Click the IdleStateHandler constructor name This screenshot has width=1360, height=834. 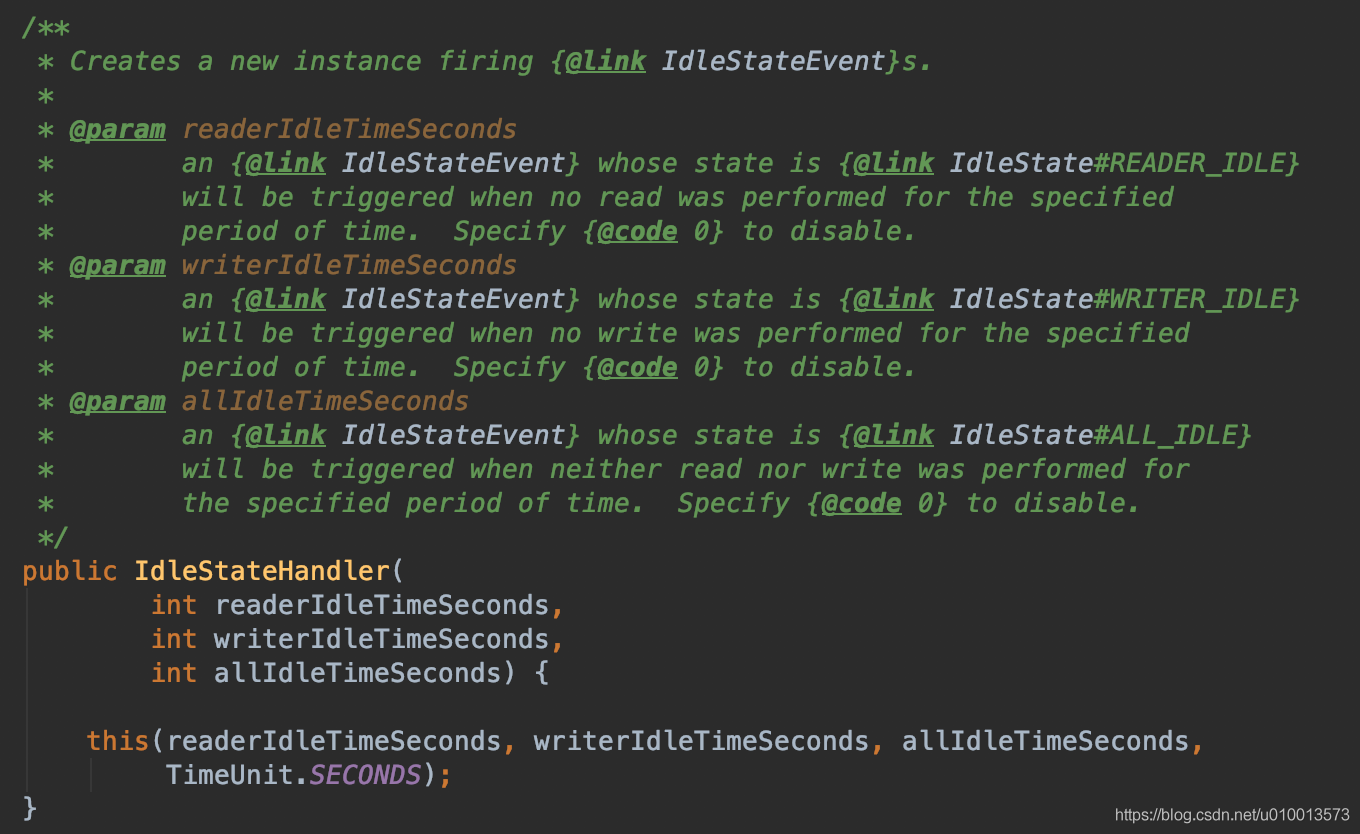pos(262,571)
